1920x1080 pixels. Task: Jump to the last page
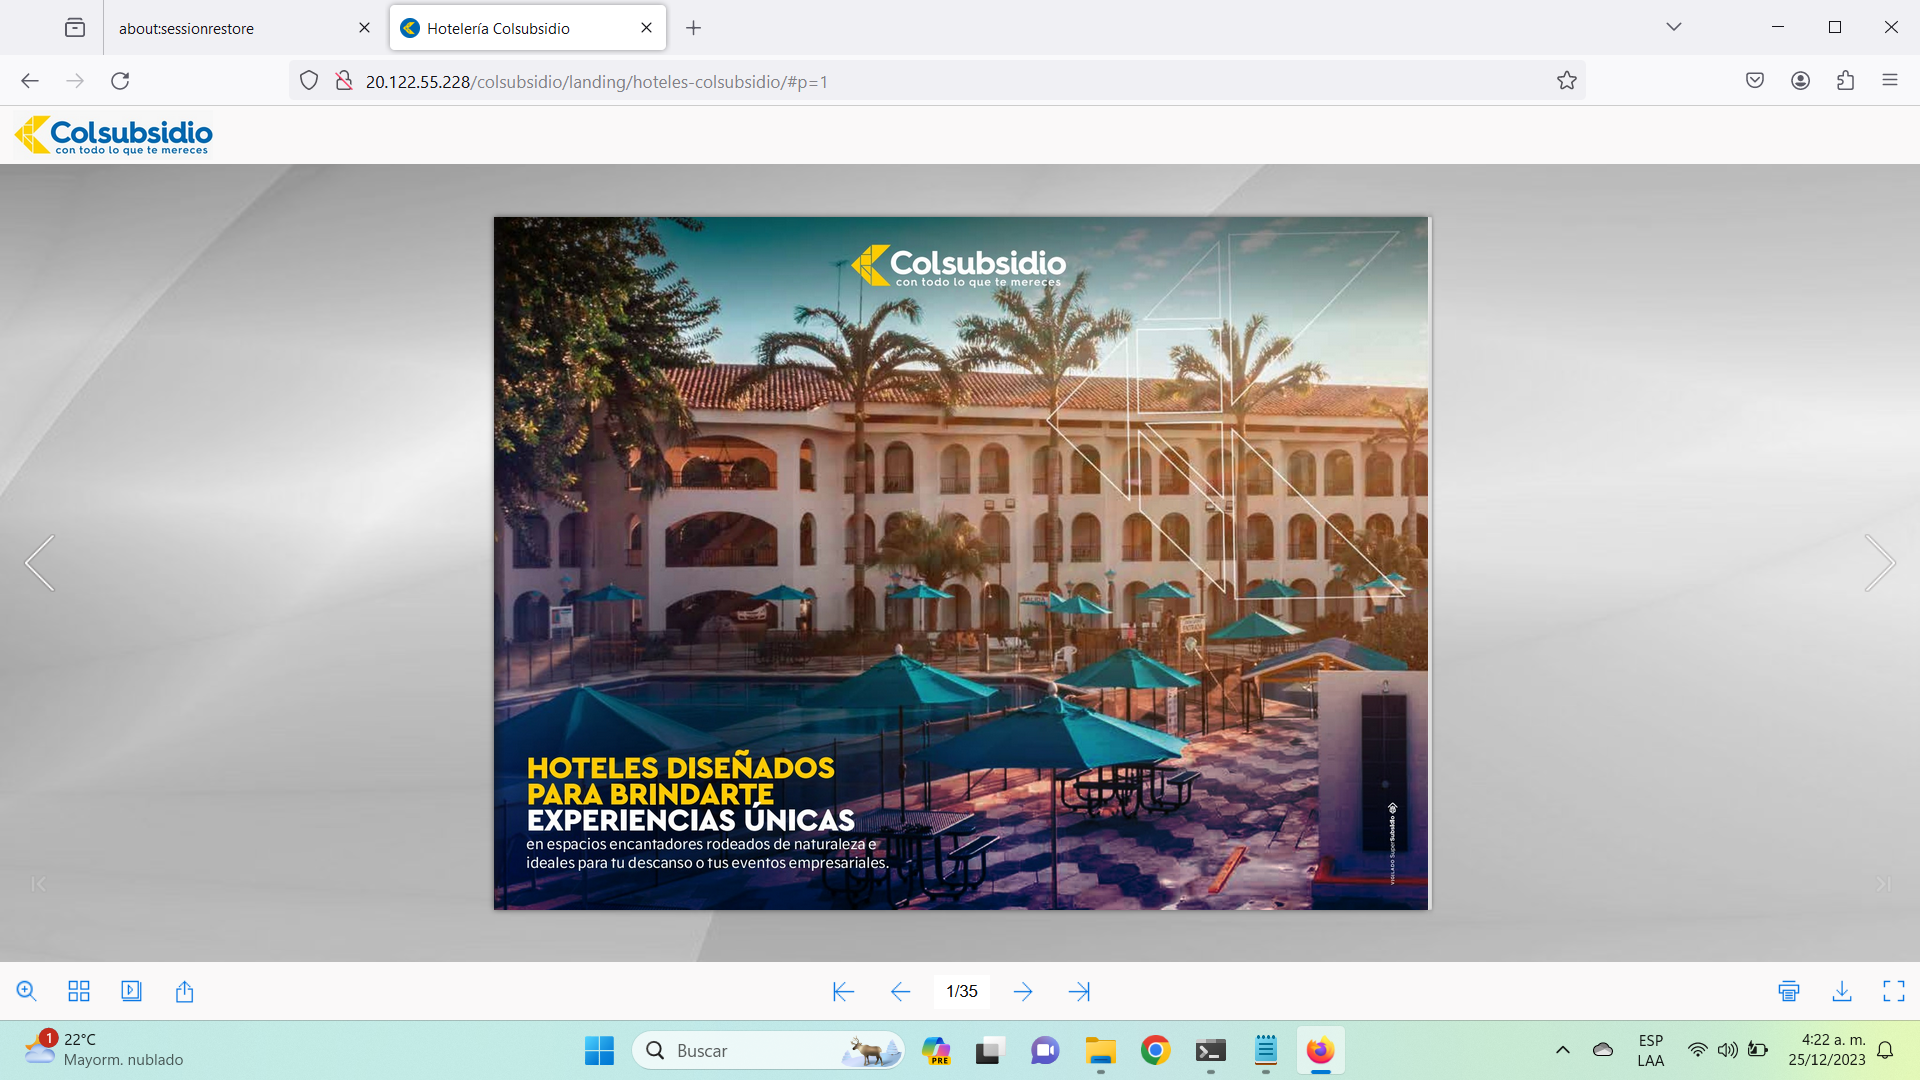click(x=1079, y=991)
